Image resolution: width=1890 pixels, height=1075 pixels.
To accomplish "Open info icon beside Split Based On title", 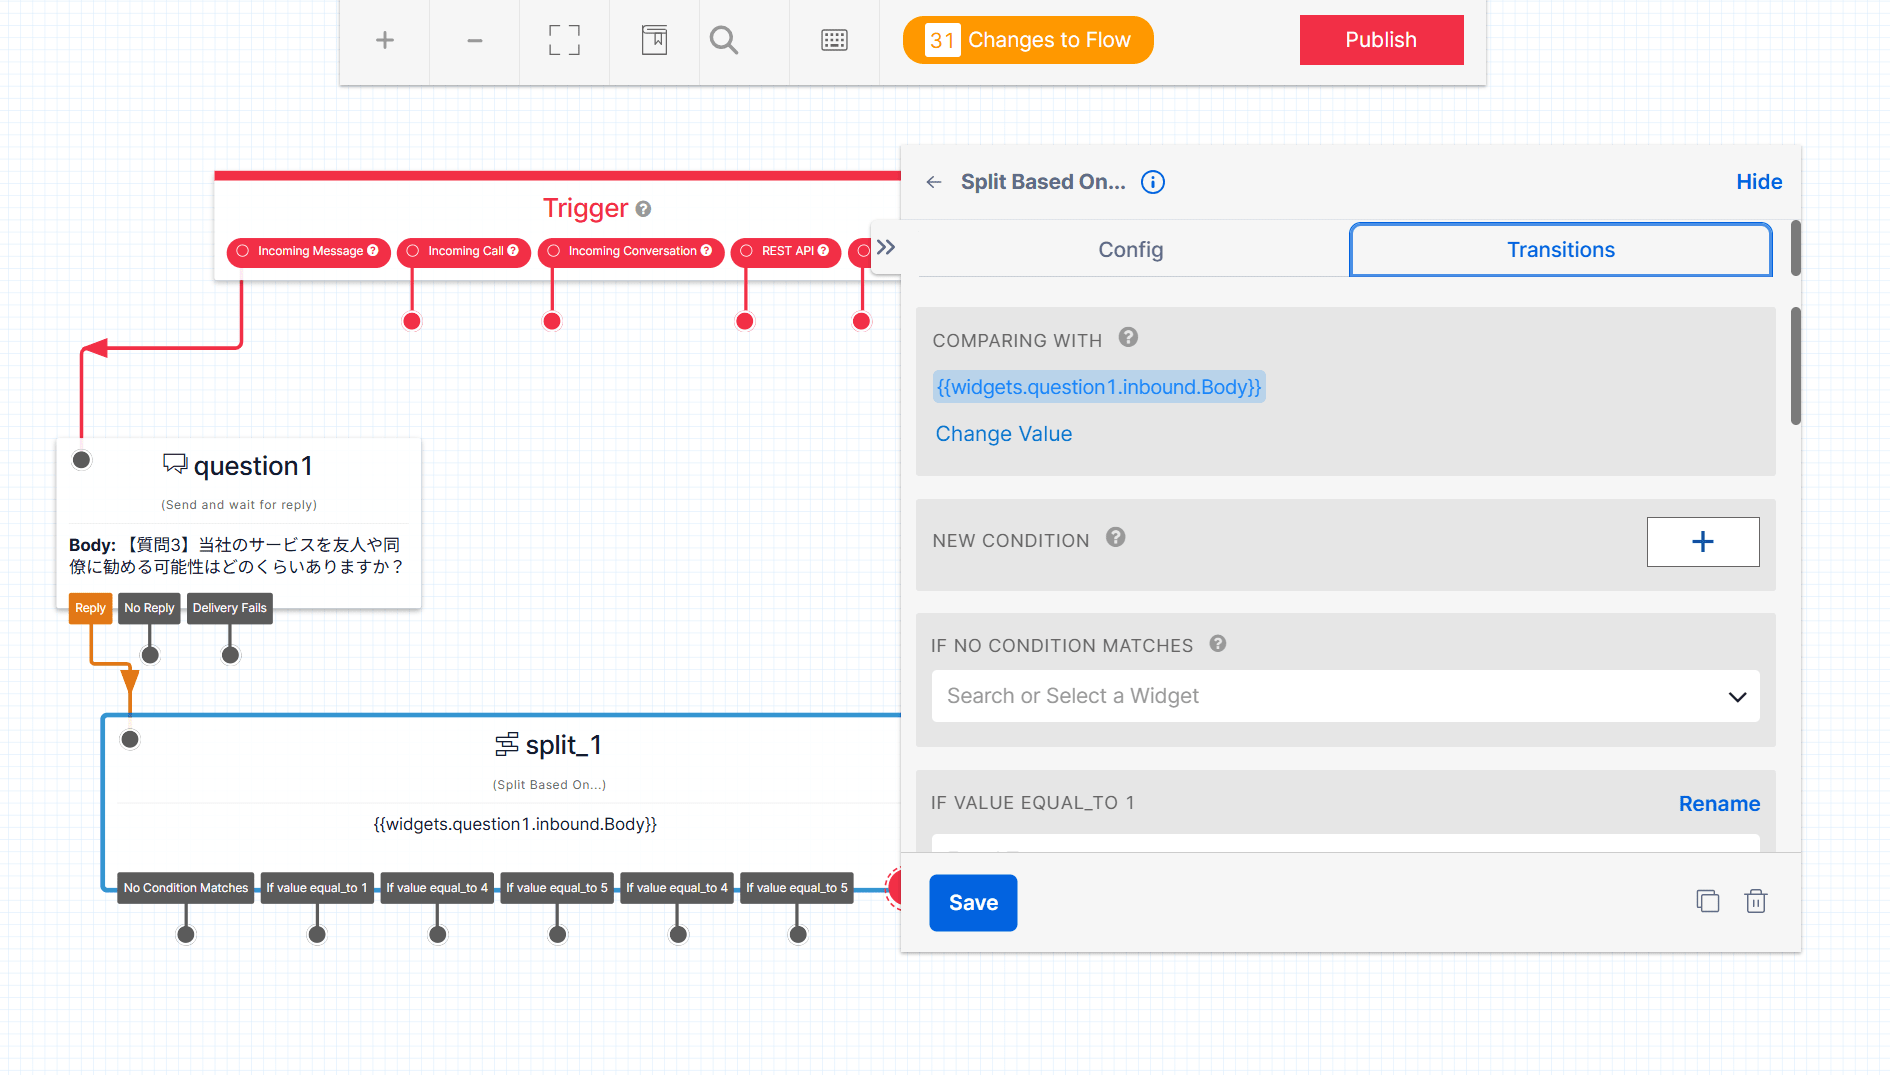I will (x=1153, y=182).
